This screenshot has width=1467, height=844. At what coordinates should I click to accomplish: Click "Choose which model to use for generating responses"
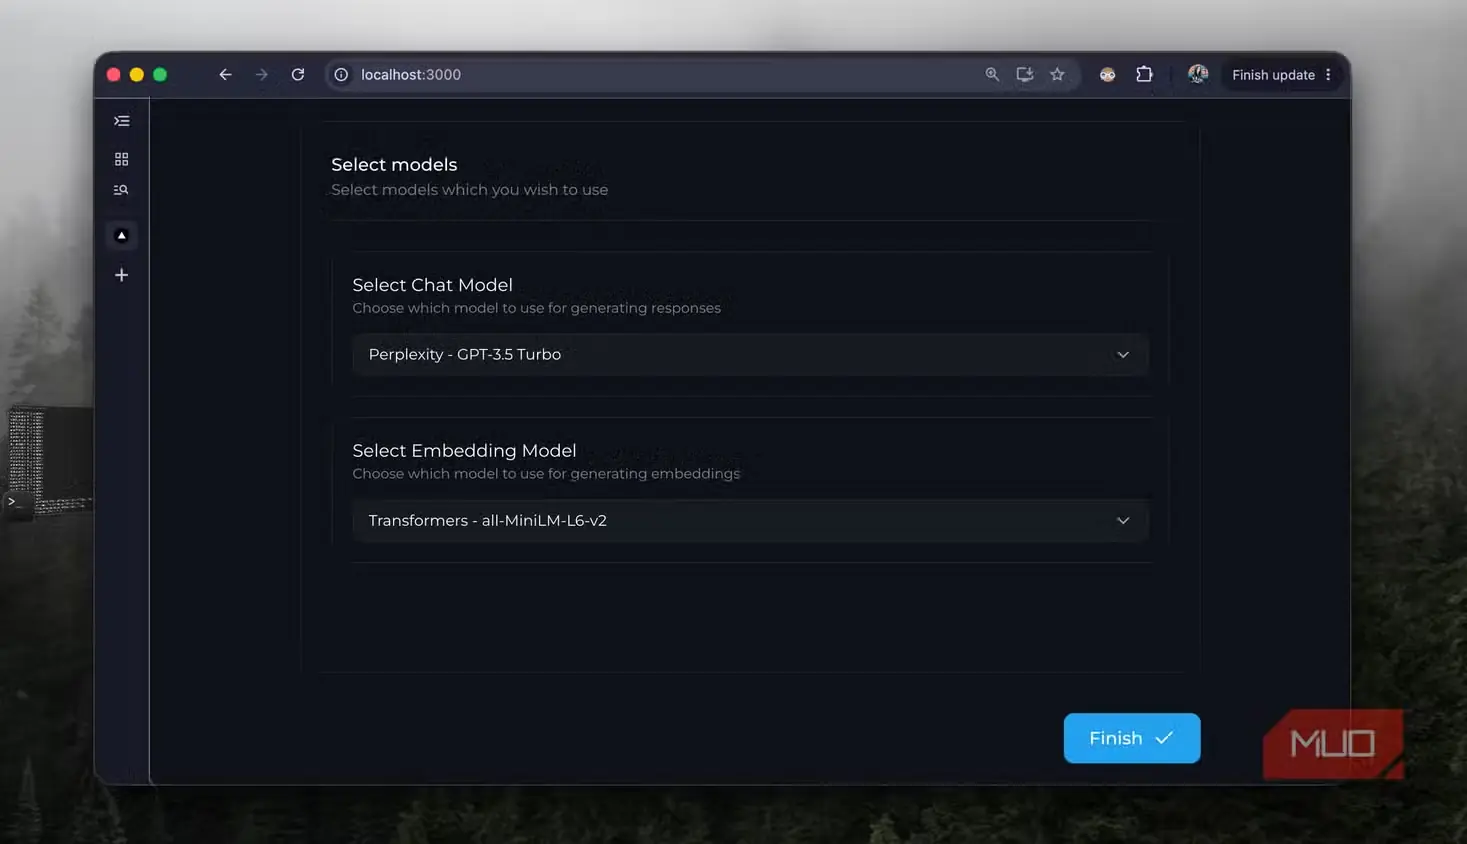point(536,308)
